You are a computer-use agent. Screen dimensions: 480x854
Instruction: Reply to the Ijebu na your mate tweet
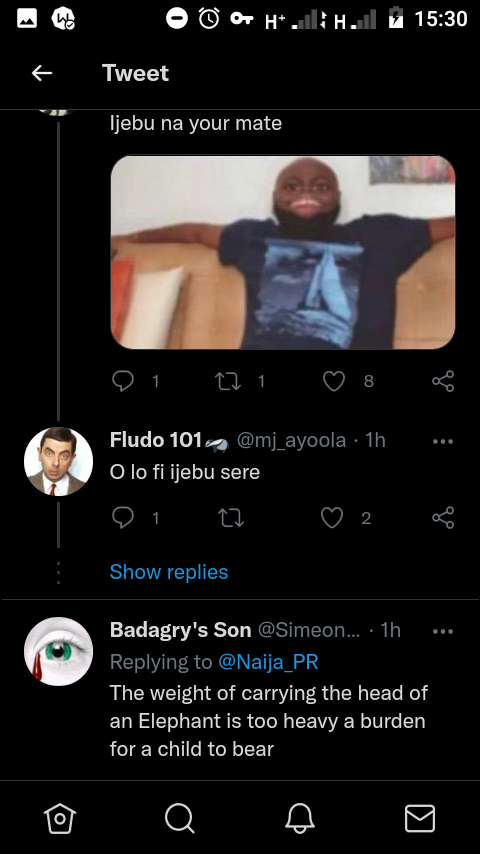(x=123, y=381)
